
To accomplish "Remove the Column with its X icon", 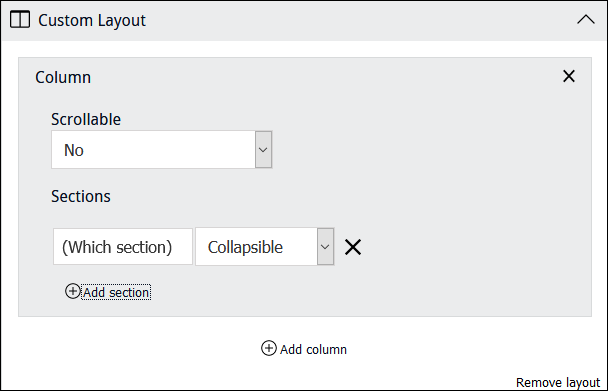I will point(569,76).
